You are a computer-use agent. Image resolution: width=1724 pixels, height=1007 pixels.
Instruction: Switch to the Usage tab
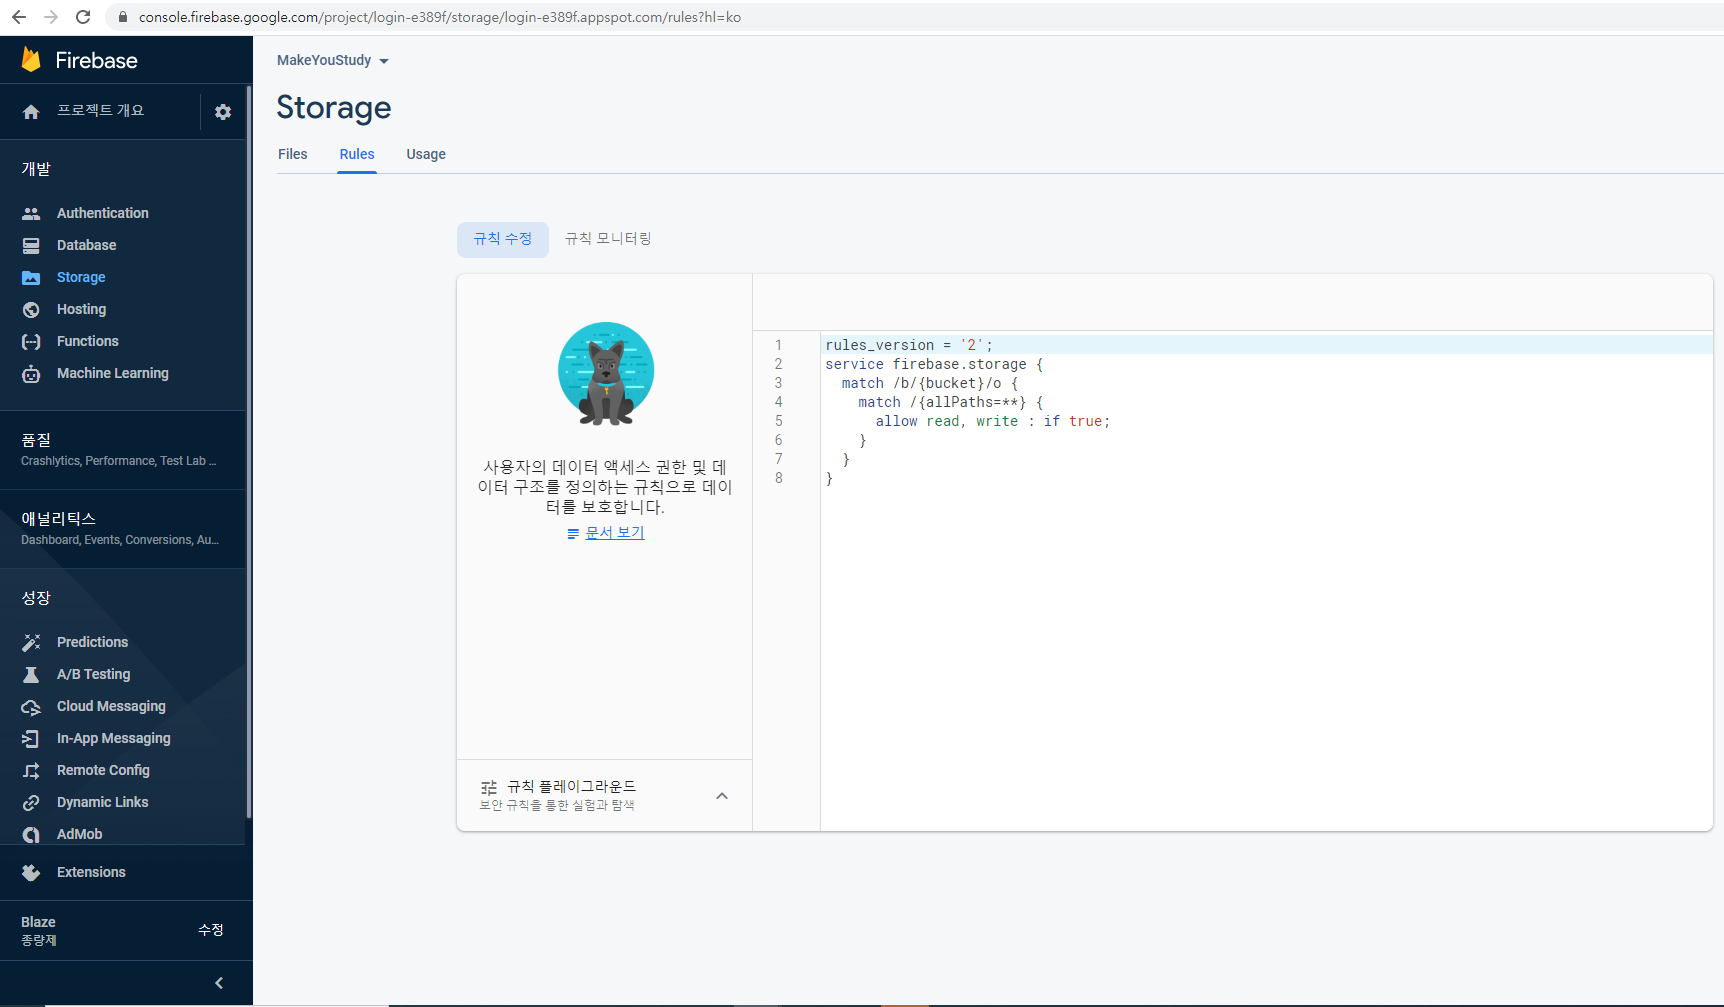pyautogui.click(x=426, y=154)
